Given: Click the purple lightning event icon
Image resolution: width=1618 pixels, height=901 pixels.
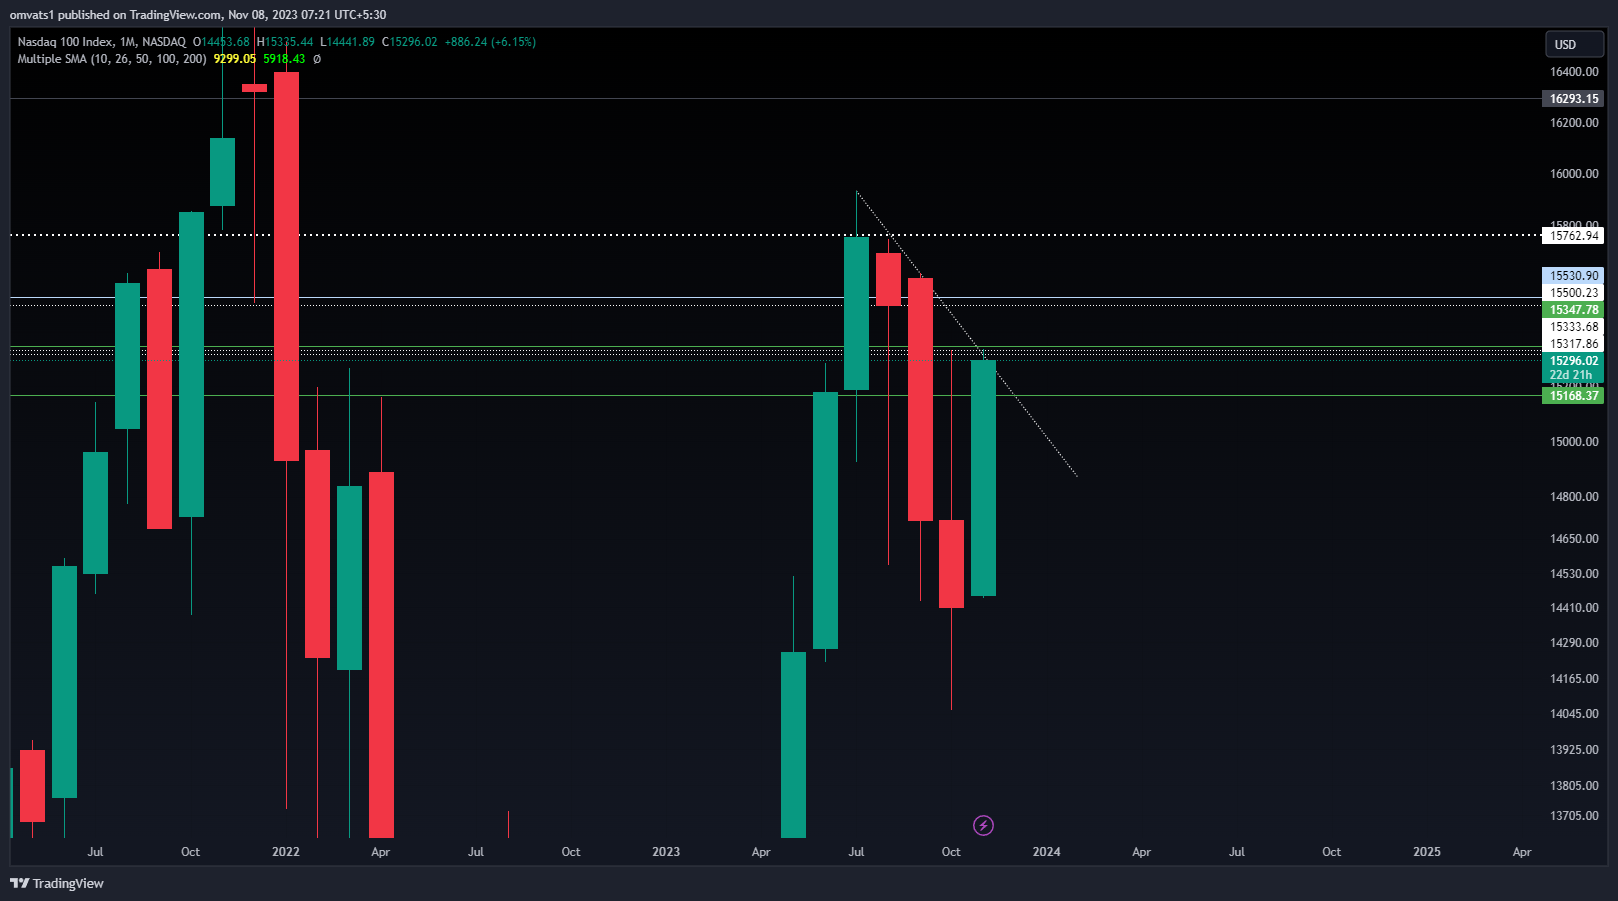Looking at the screenshot, I should [983, 825].
